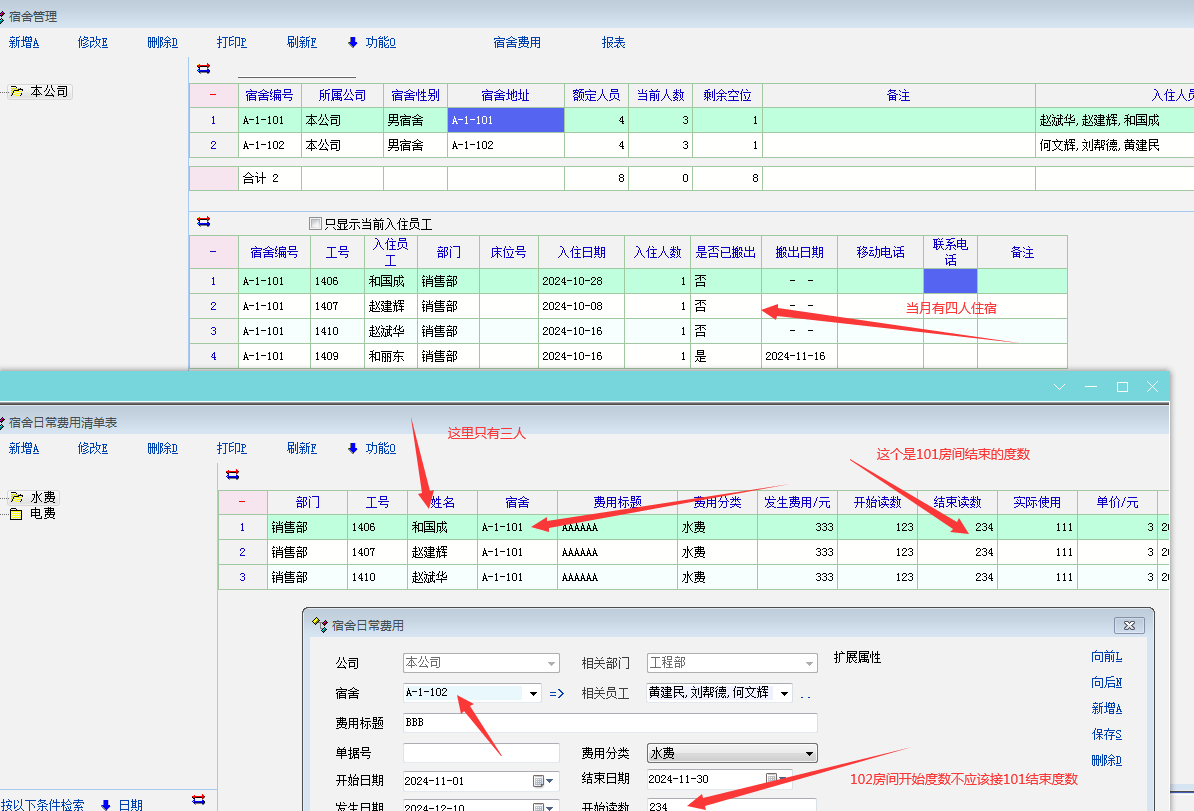Click the 费用标题 input field containing BBB
The width and height of the screenshot is (1194, 811).
610,722
